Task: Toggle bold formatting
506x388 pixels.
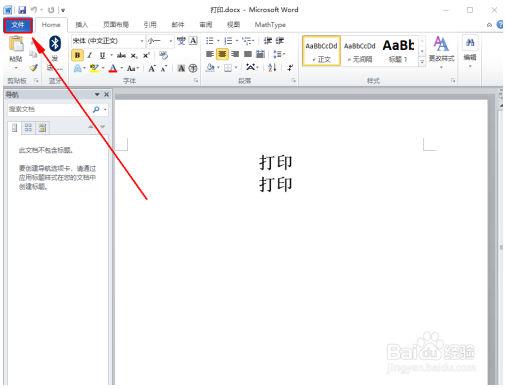Action: (x=77, y=55)
